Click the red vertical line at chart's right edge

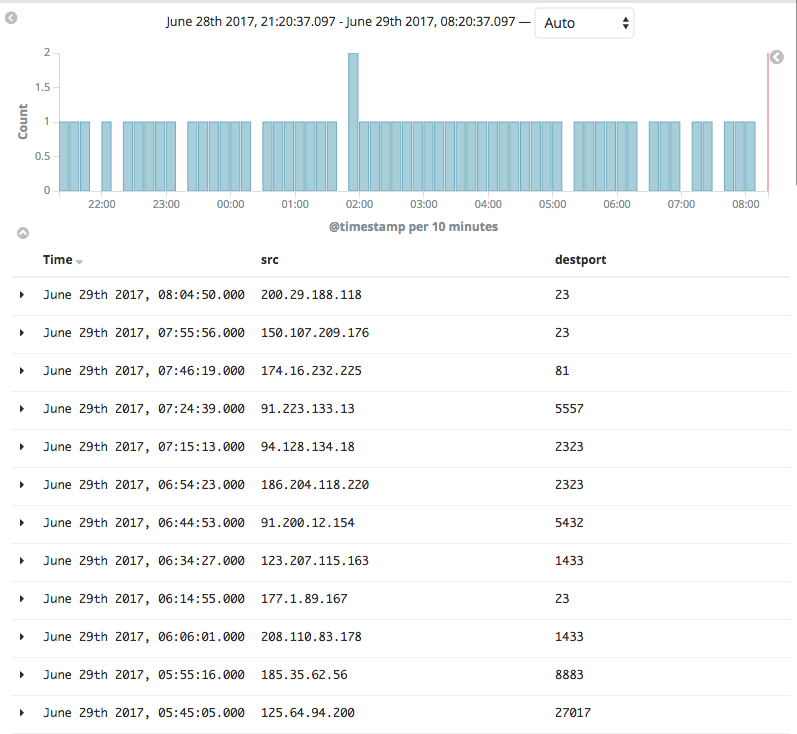(x=768, y=120)
